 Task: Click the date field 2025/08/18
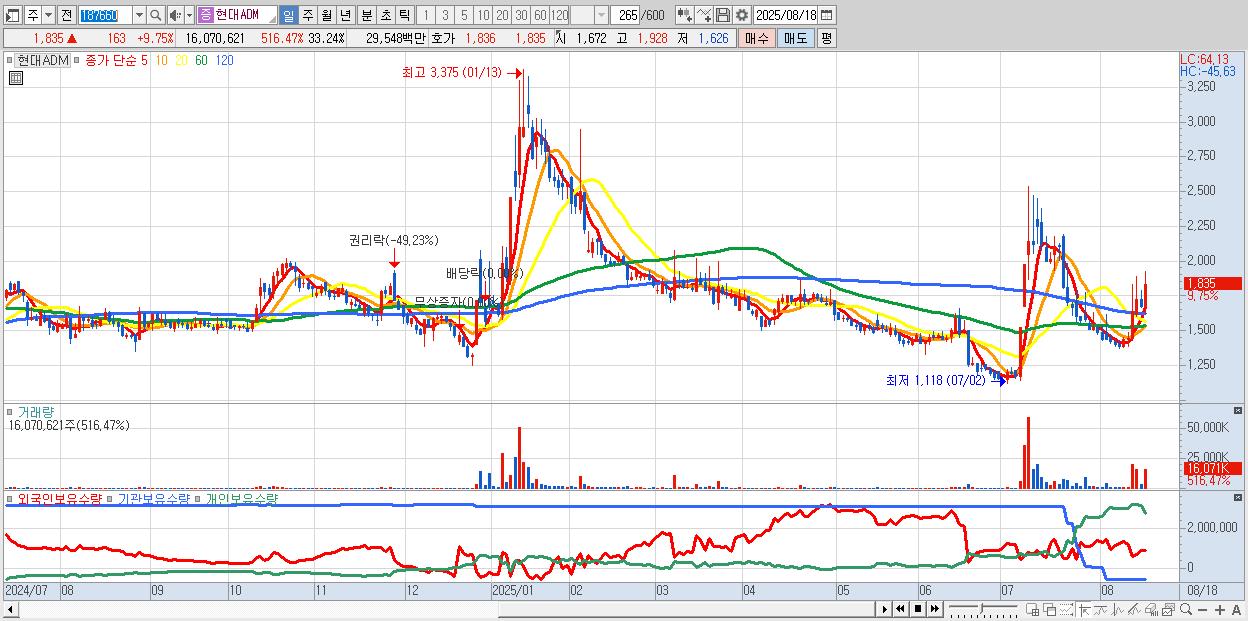(x=785, y=15)
